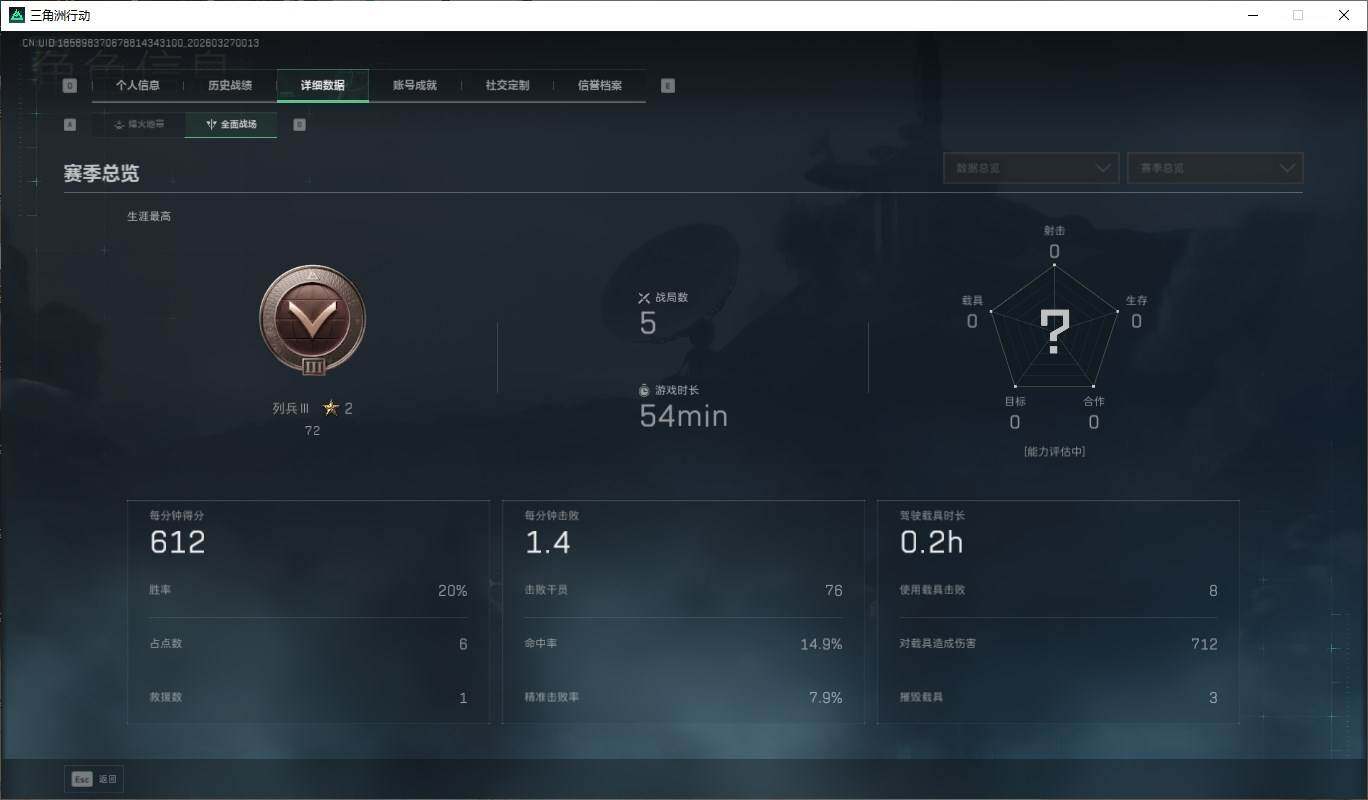The height and width of the screenshot is (800, 1368).
Task: Open the 历史战绩 tab
Action: tap(230, 86)
